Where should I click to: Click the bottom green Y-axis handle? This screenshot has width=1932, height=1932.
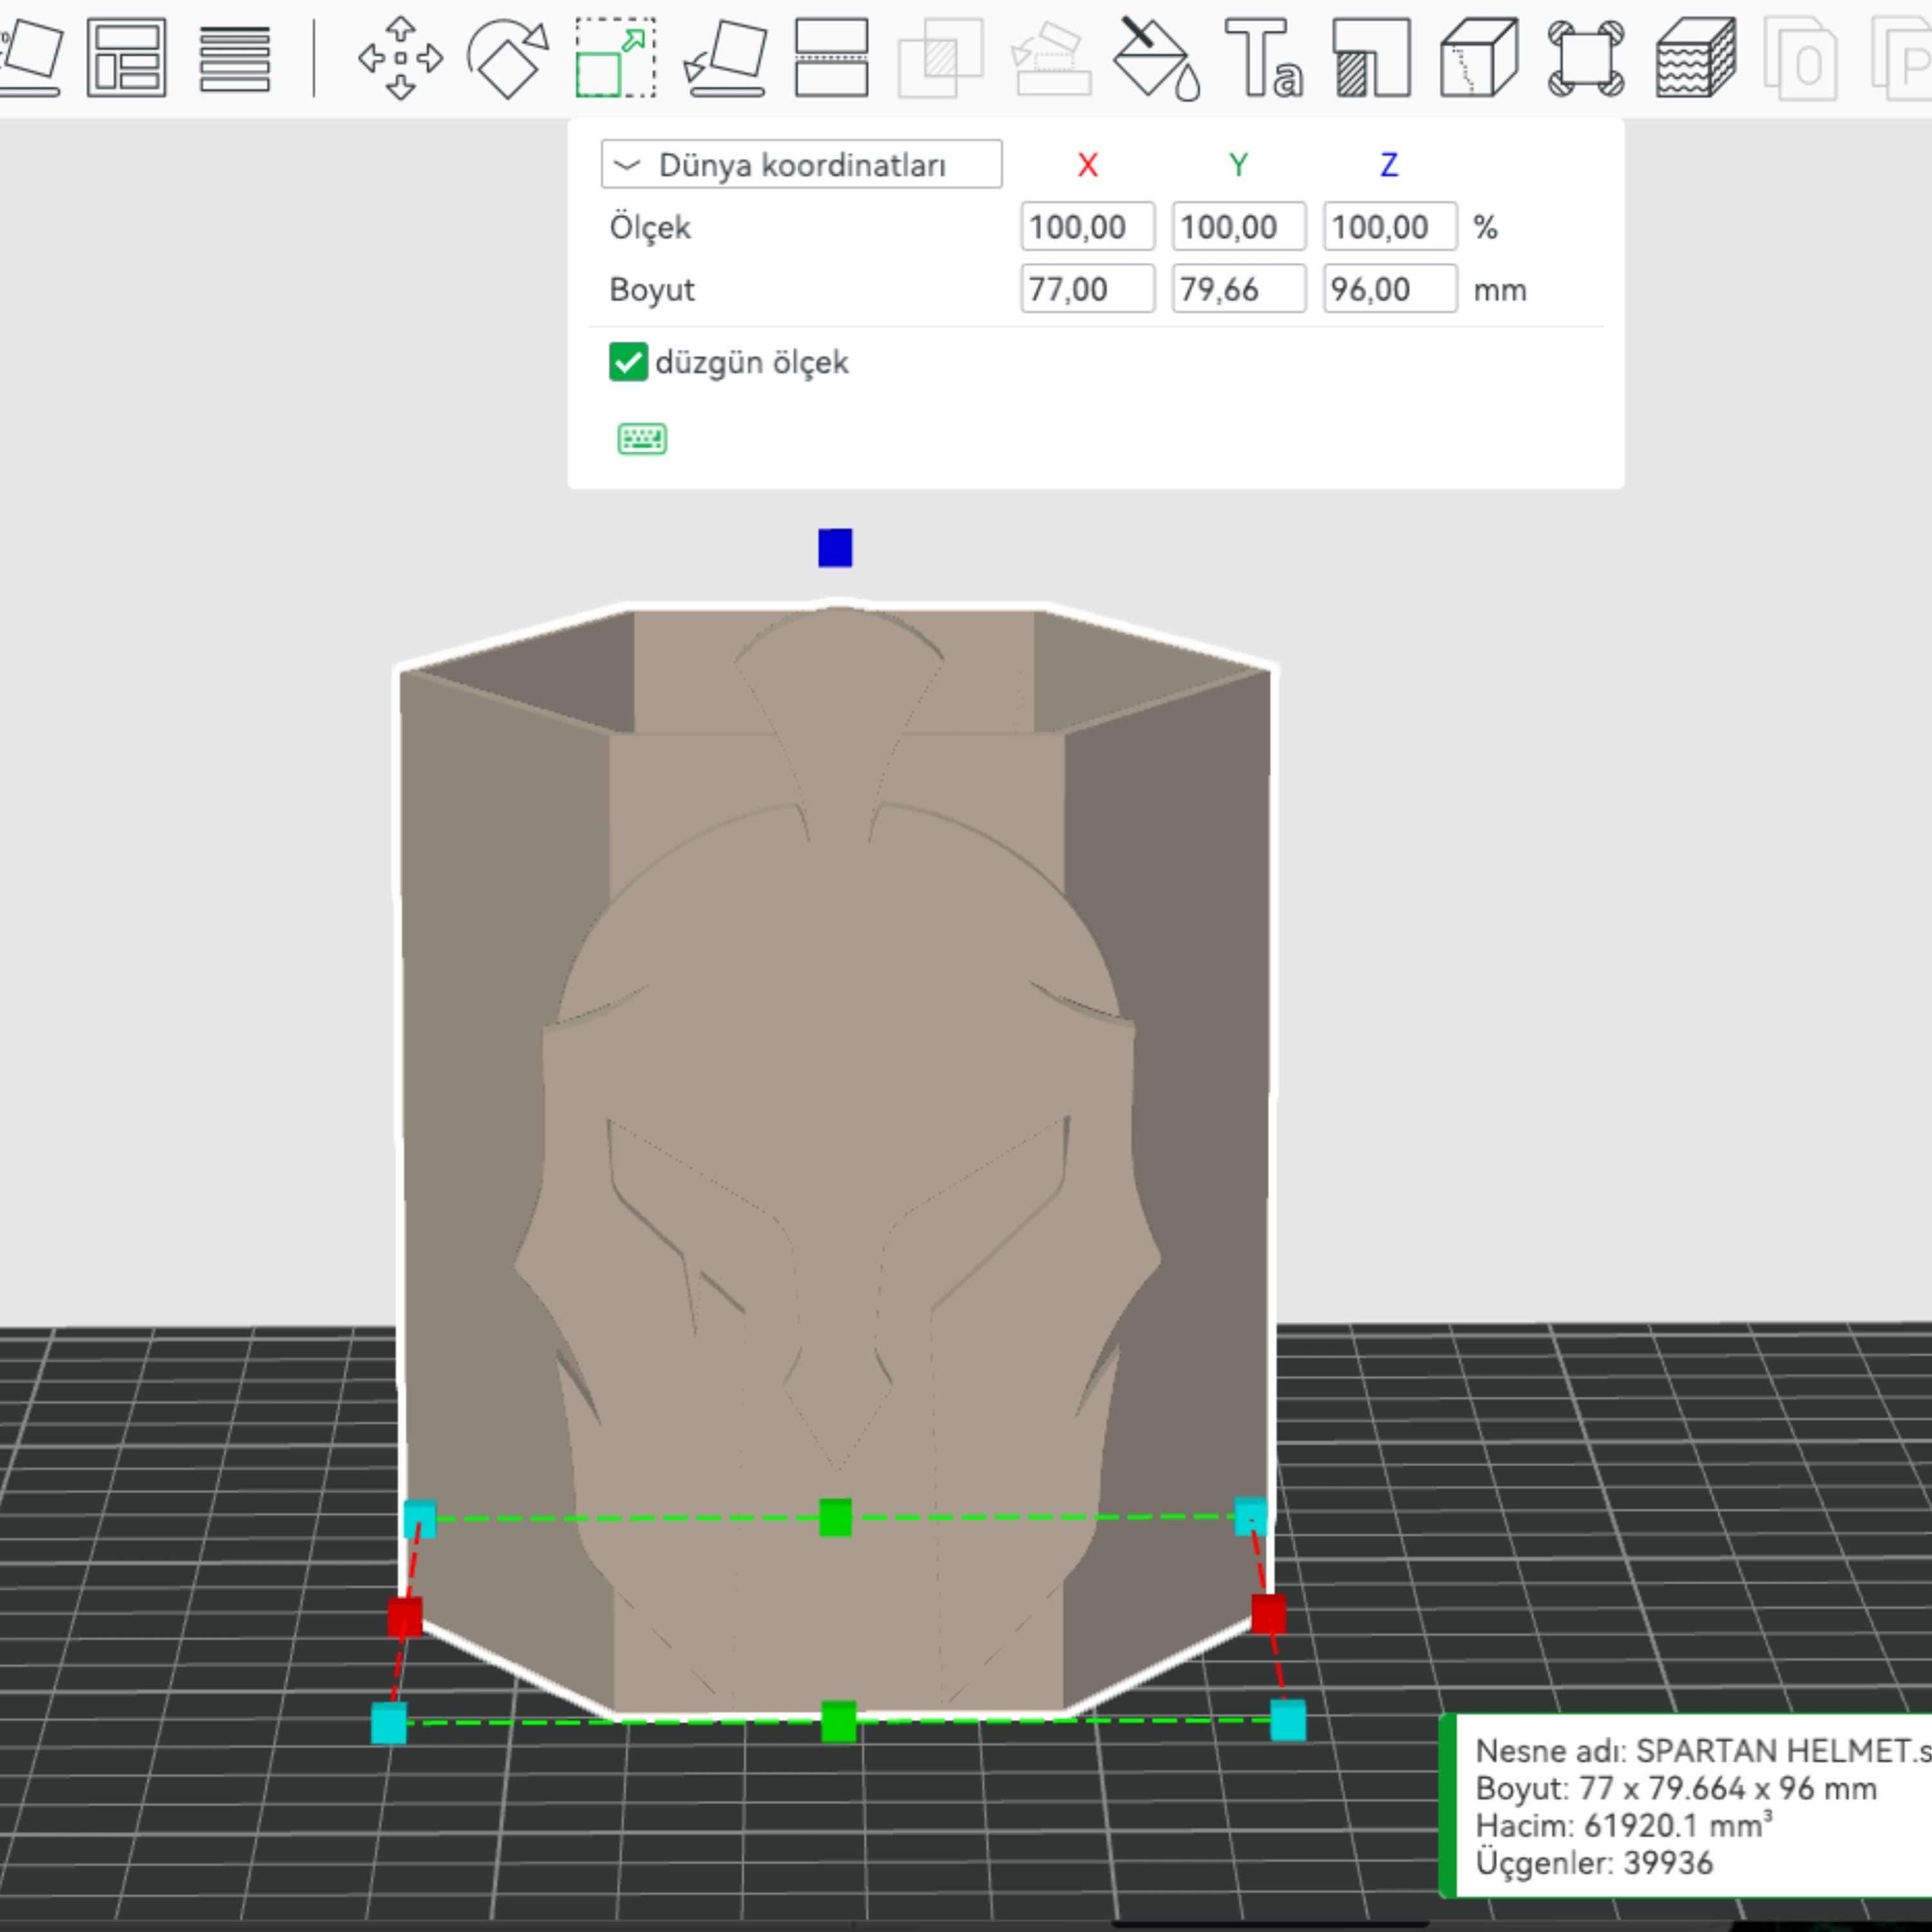tap(838, 1721)
